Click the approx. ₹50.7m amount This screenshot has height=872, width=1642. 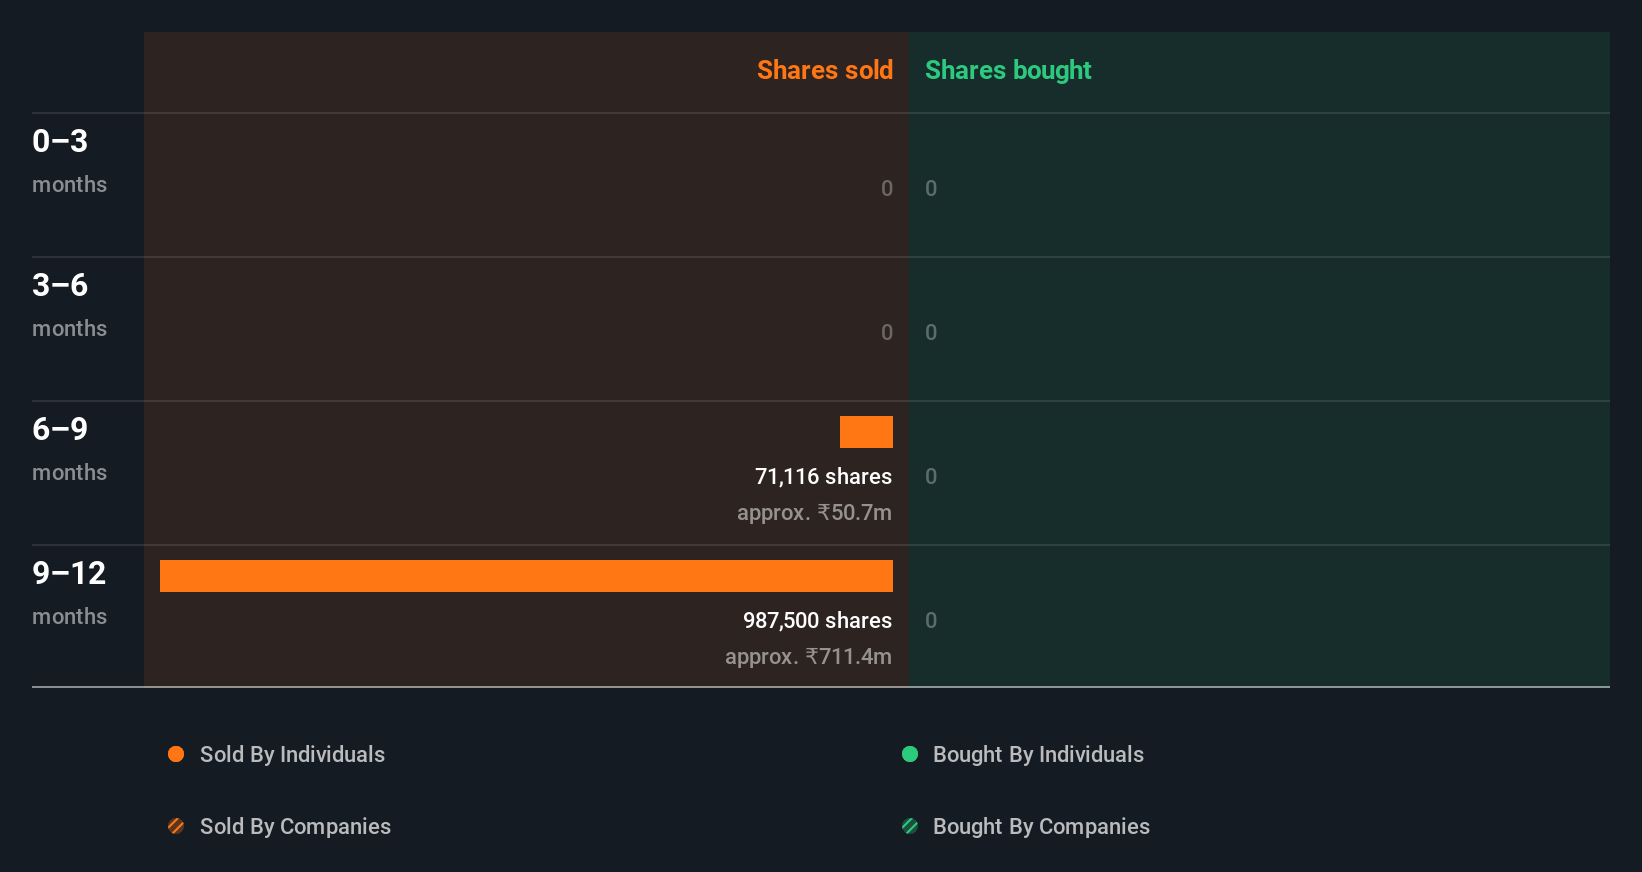(x=814, y=512)
